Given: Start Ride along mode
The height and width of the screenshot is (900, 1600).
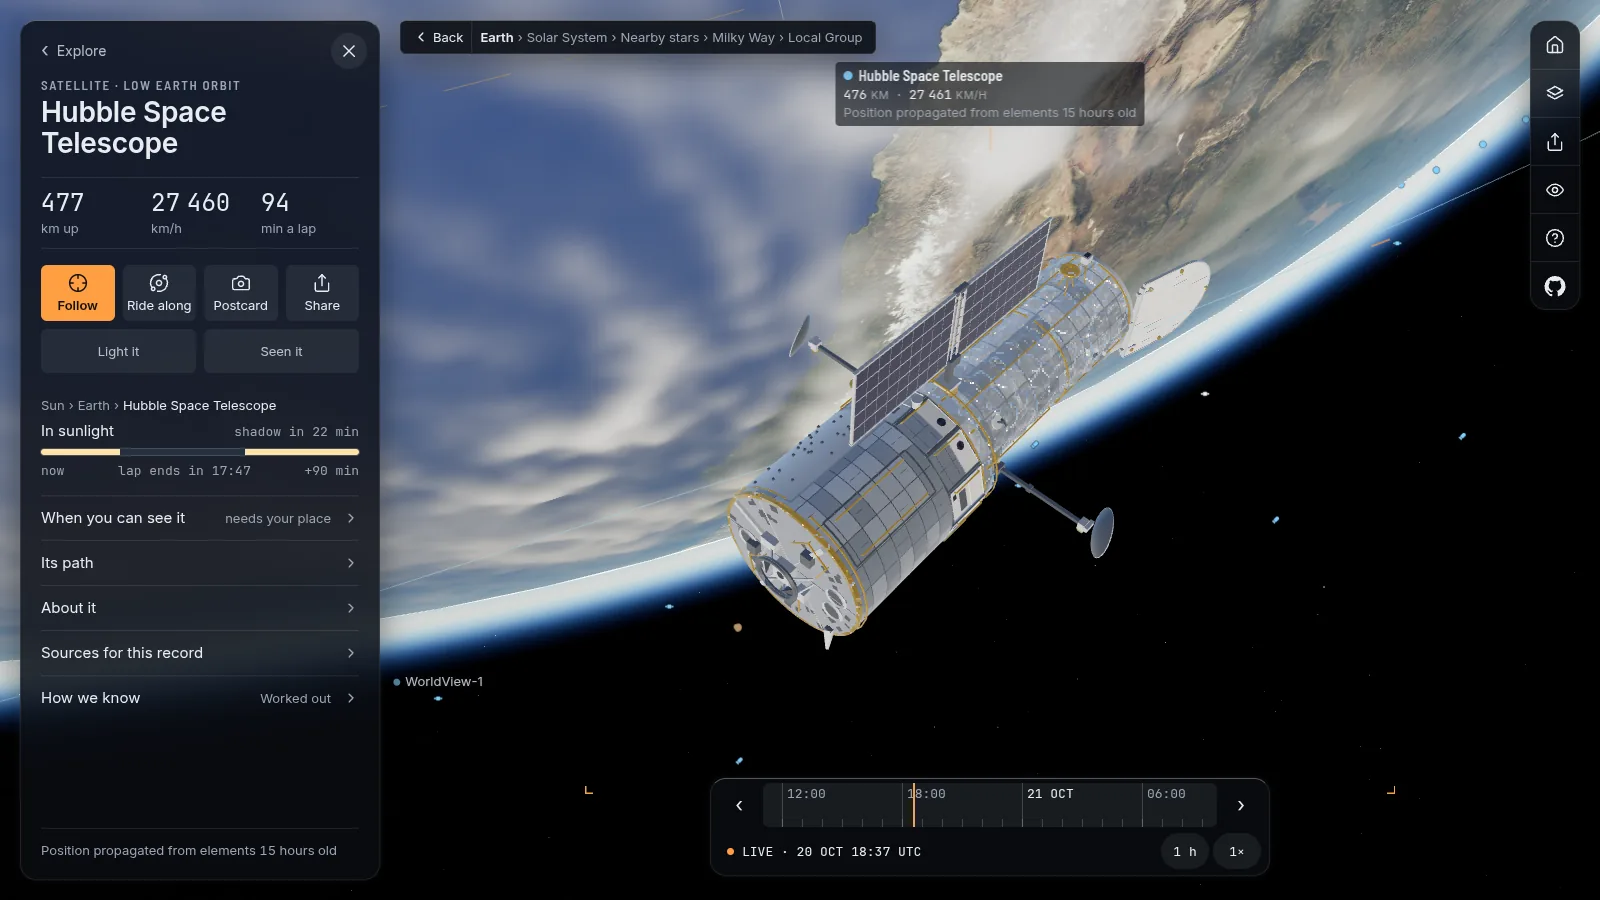Looking at the screenshot, I should [x=159, y=293].
